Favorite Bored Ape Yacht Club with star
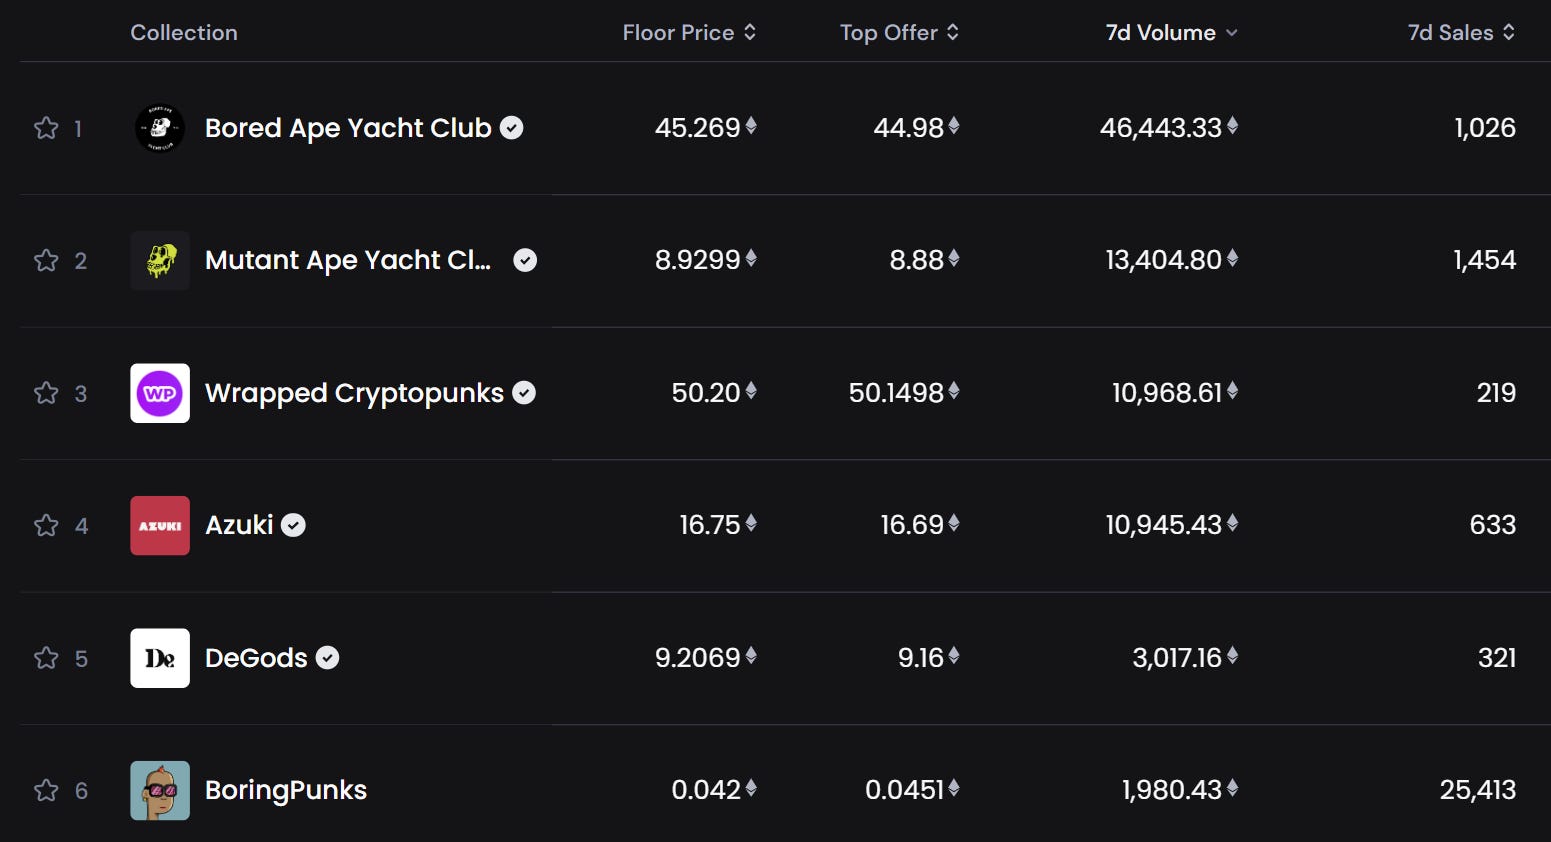 (x=46, y=128)
